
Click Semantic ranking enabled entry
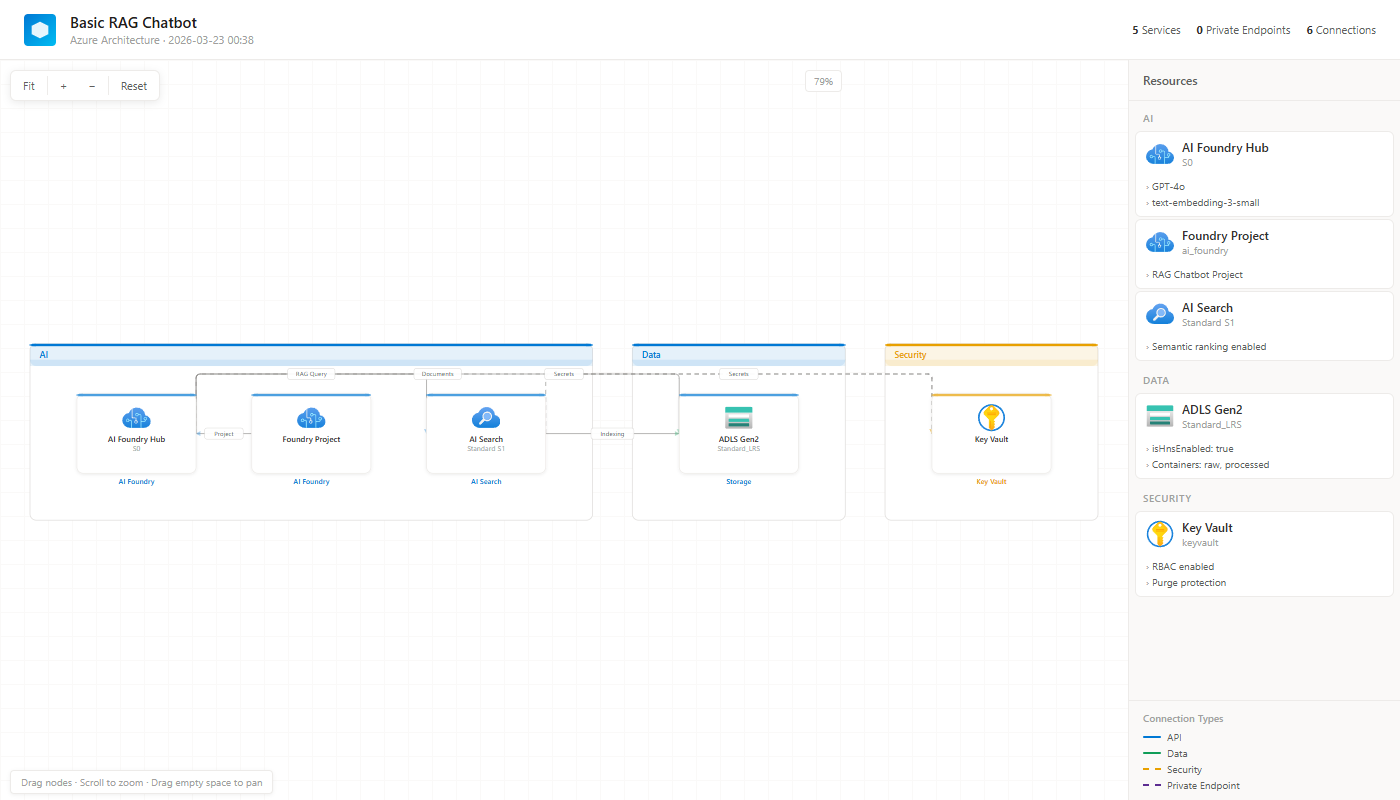pos(1207,347)
